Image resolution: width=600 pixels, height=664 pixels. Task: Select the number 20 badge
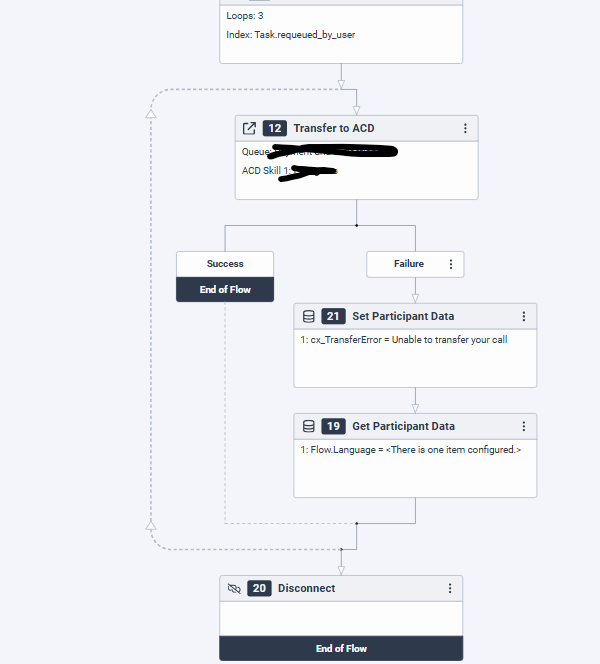tap(259, 588)
